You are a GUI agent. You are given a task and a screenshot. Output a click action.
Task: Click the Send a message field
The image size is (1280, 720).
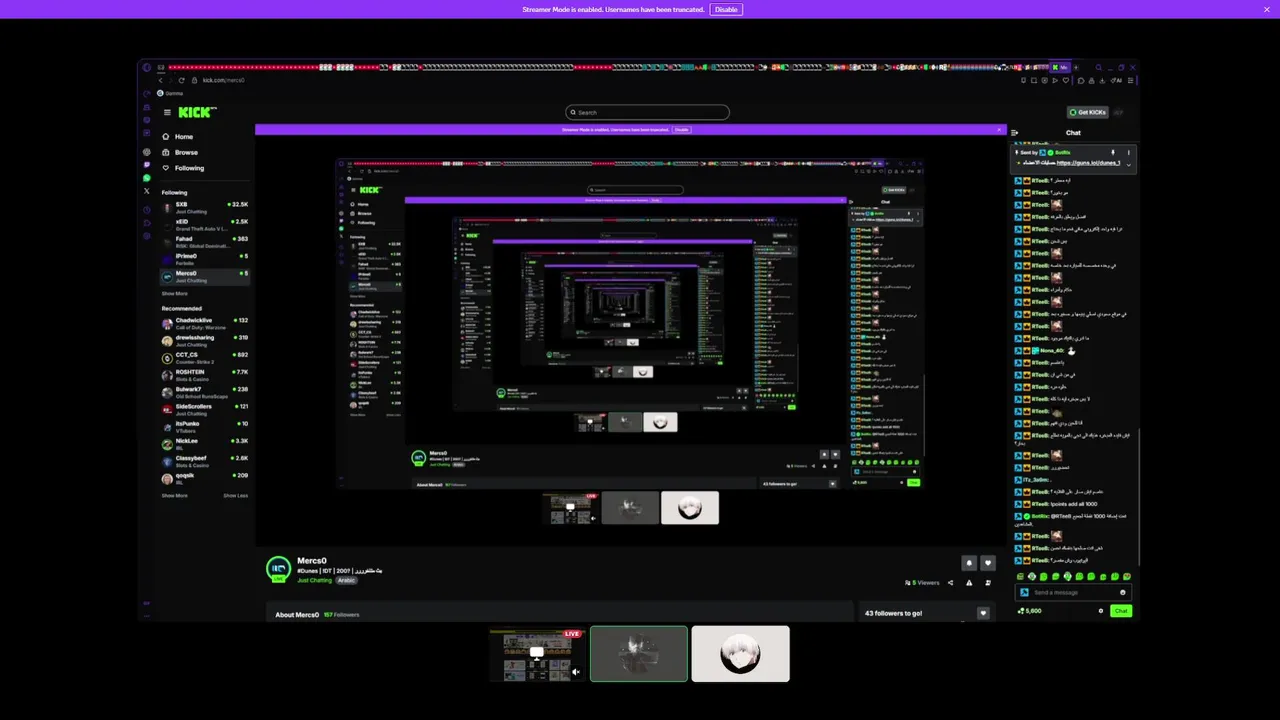pyautogui.click(x=1074, y=592)
